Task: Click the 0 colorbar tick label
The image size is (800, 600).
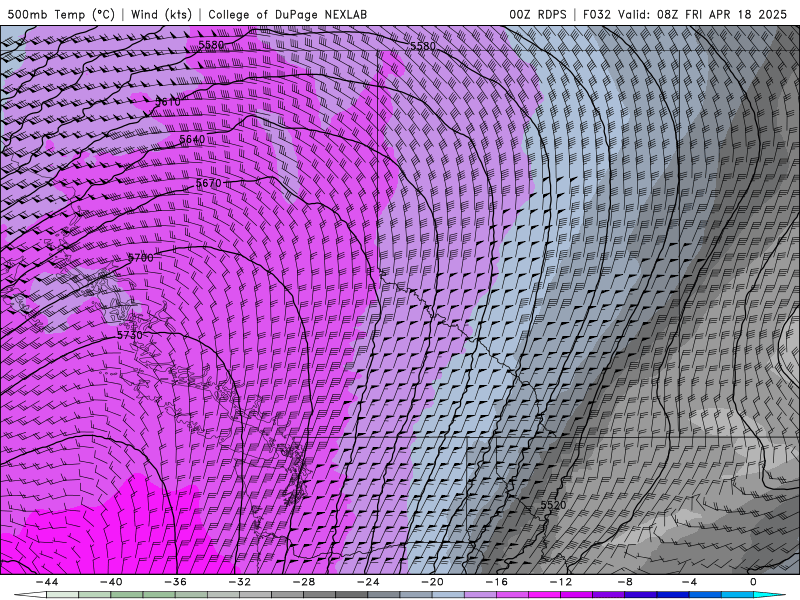Action: point(754,582)
